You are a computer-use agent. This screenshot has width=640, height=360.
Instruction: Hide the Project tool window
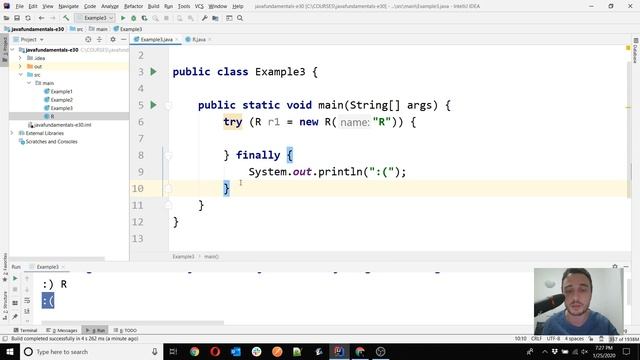point(124,40)
